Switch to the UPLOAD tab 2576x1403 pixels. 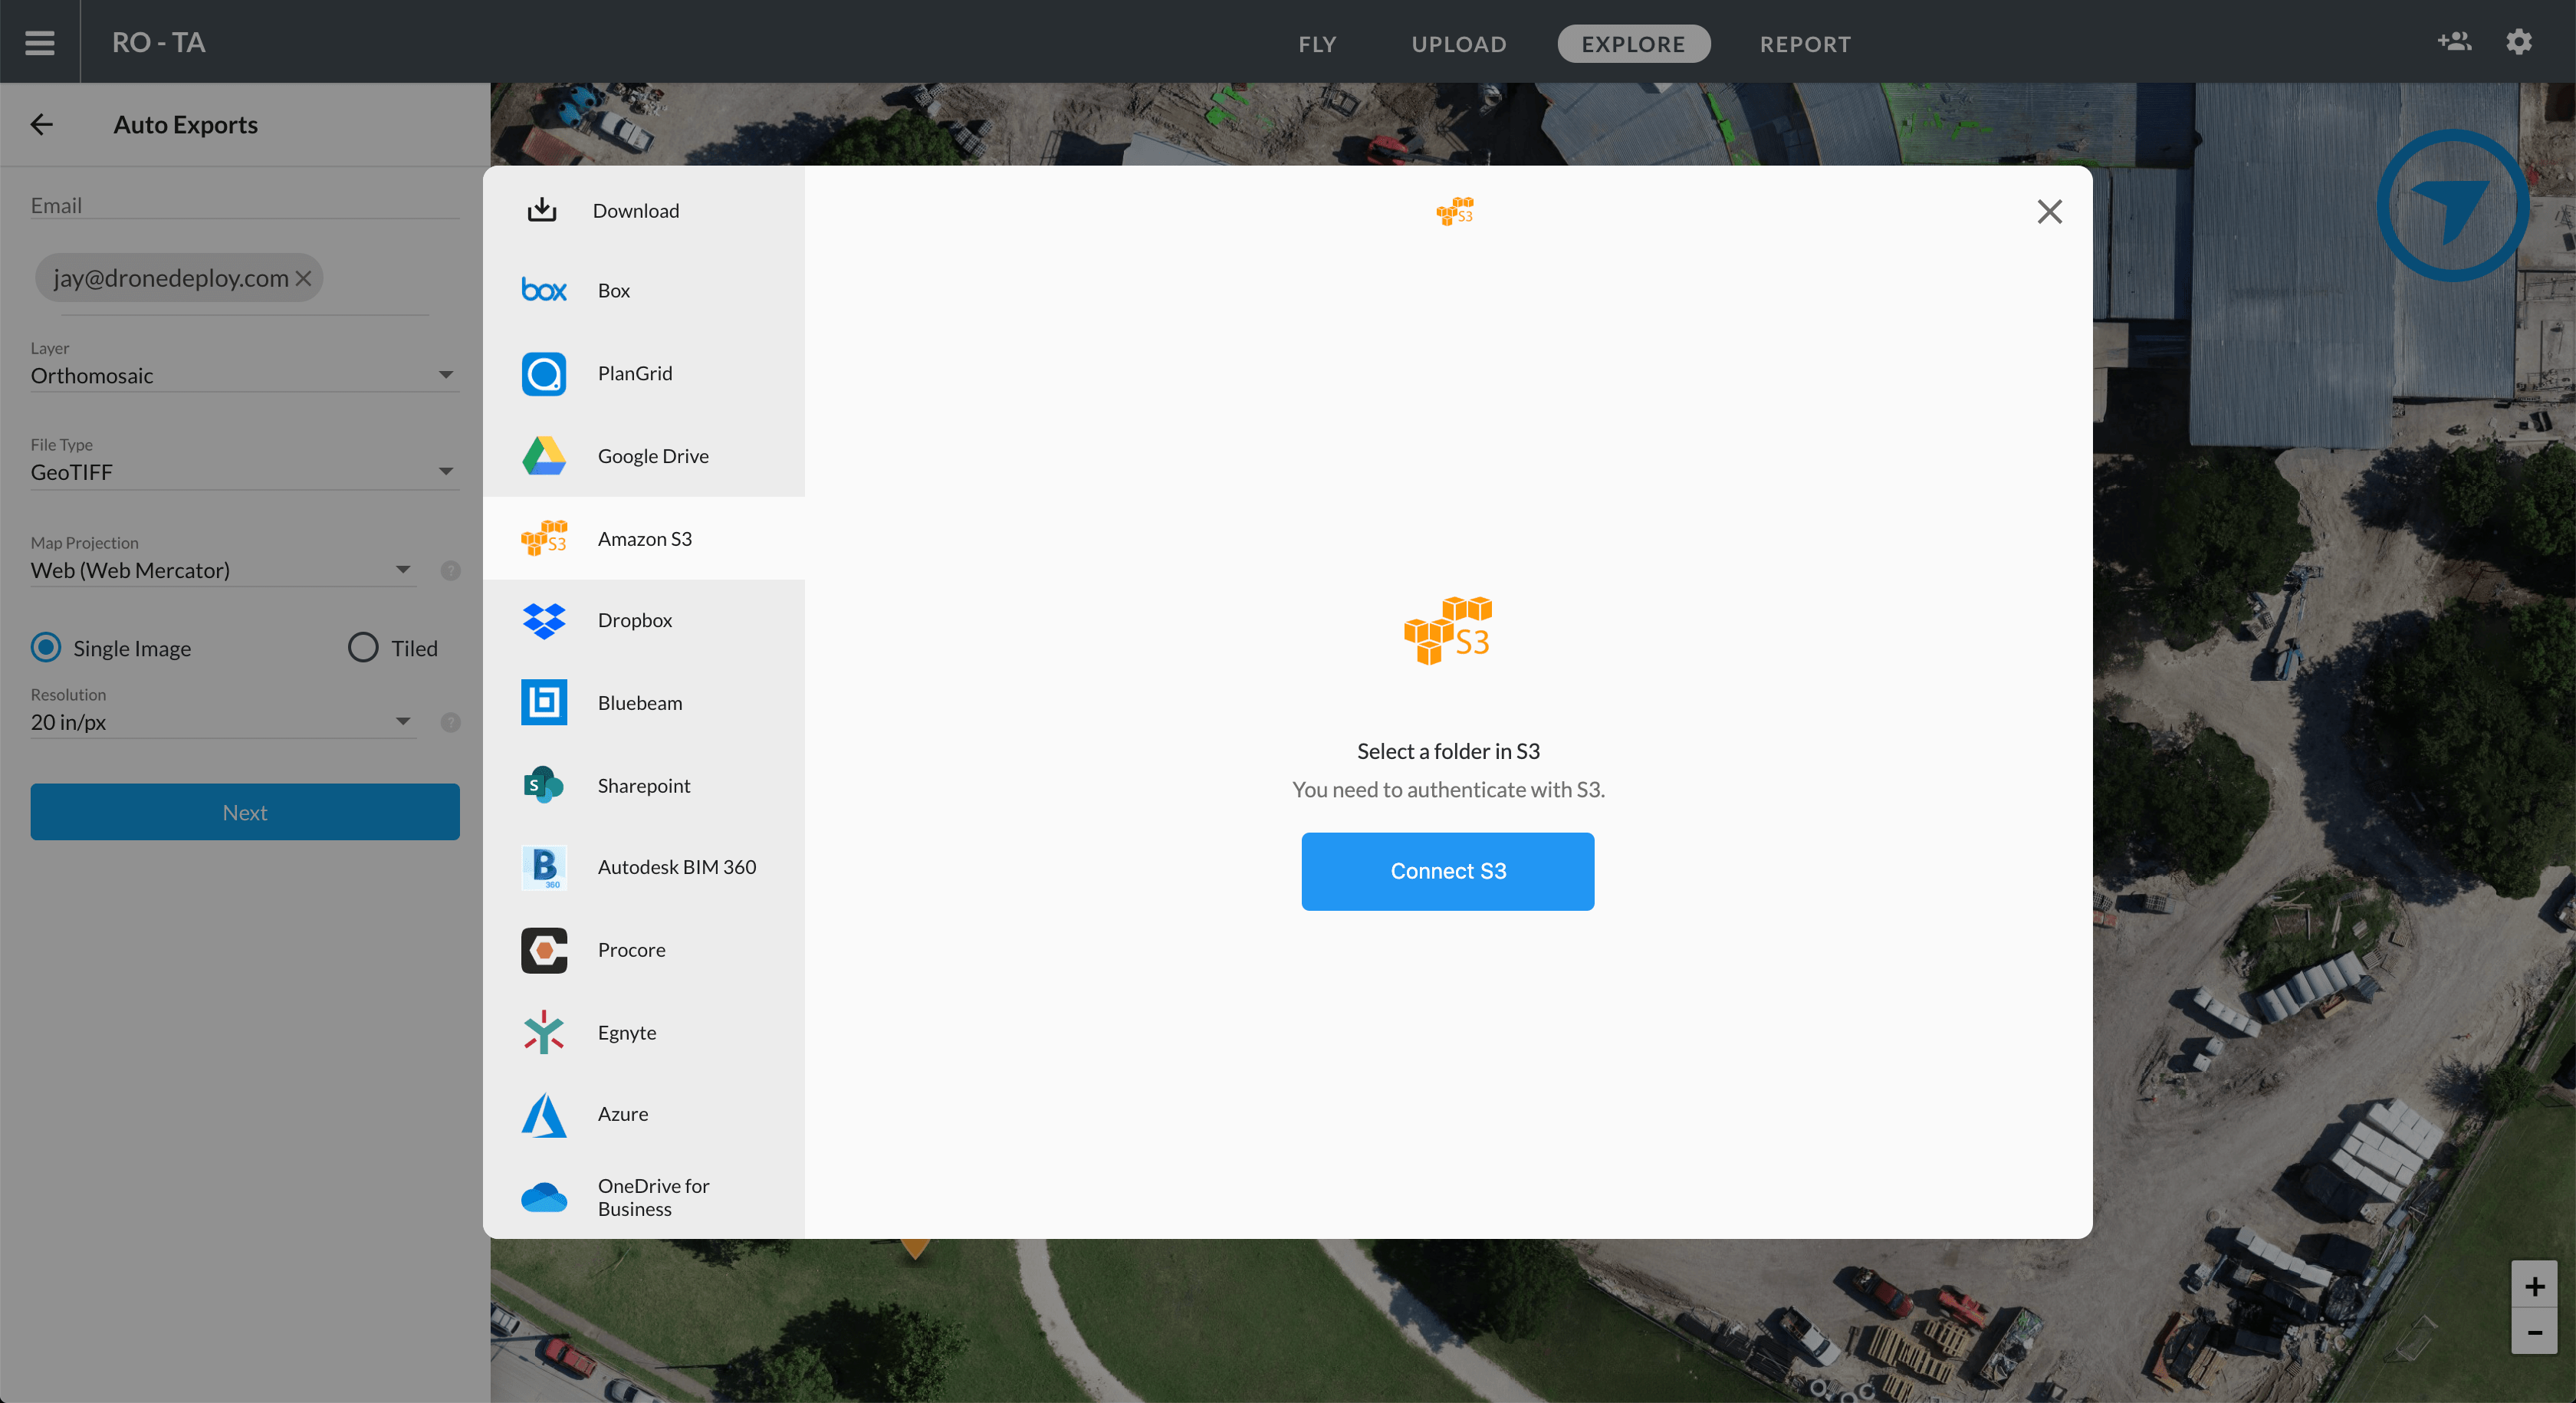(1458, 44)
